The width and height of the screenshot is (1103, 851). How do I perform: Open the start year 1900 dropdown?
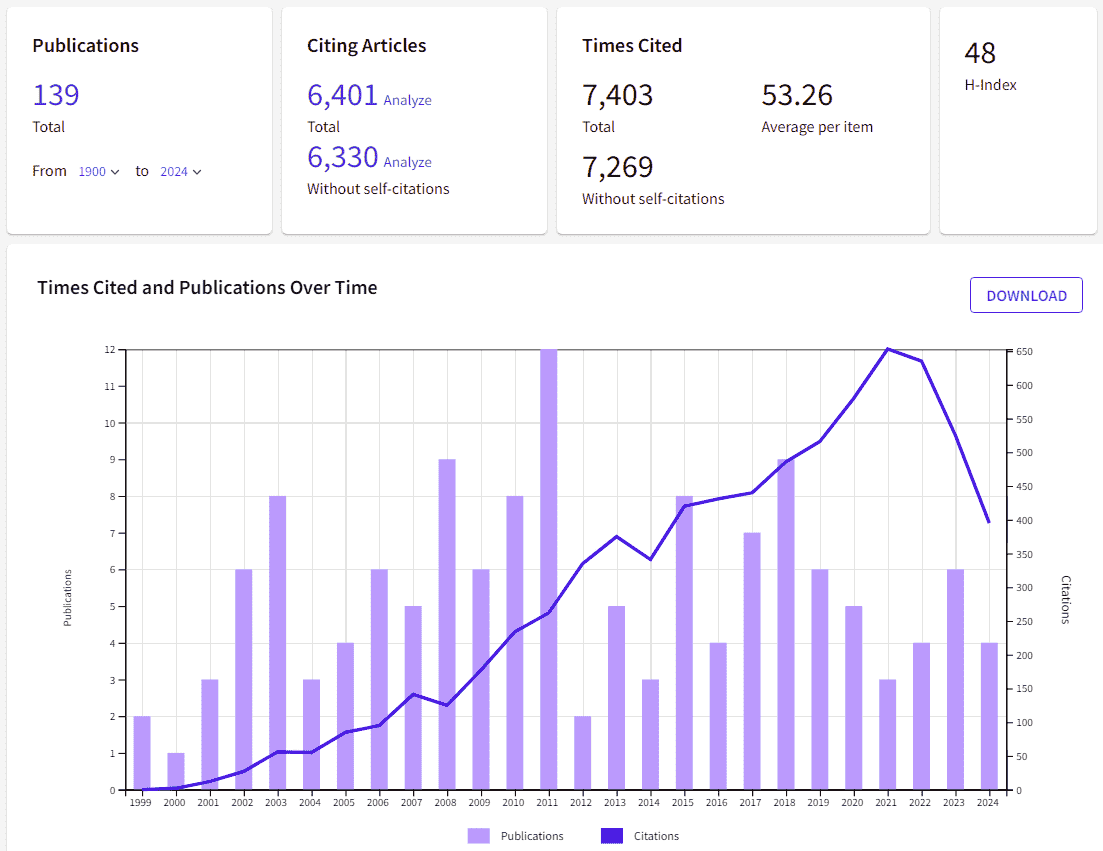[98, 172]
